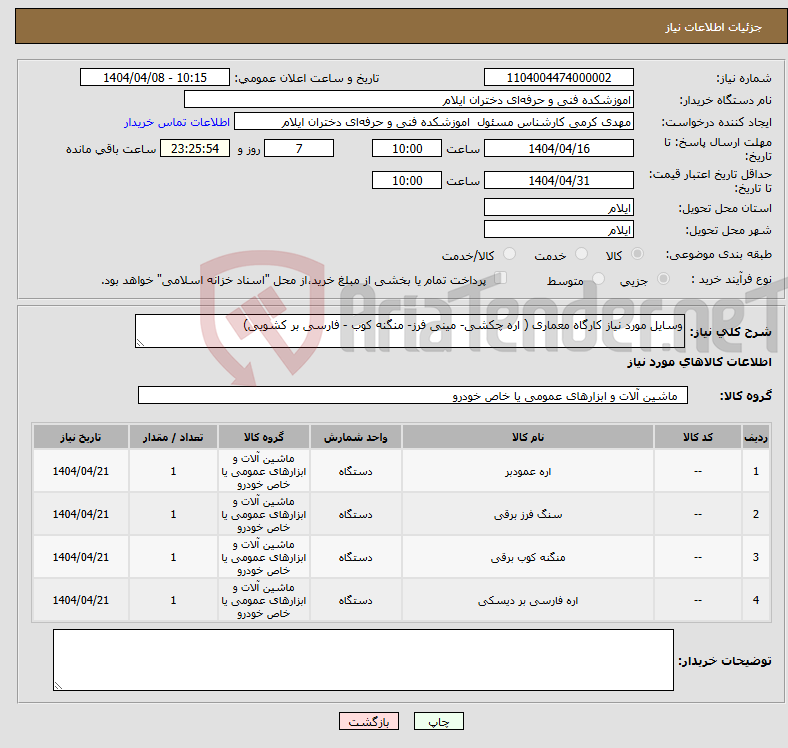Open the اطلاعات تماس خریدار link
Viewport: 788px width, 748px height.
coord(177,122)
